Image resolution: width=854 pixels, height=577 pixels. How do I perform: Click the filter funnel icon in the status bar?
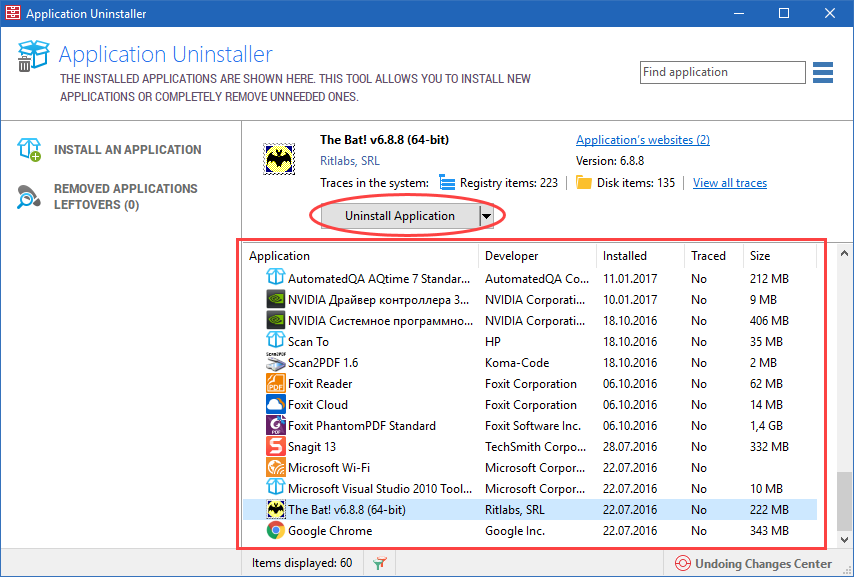coord(379,562)
